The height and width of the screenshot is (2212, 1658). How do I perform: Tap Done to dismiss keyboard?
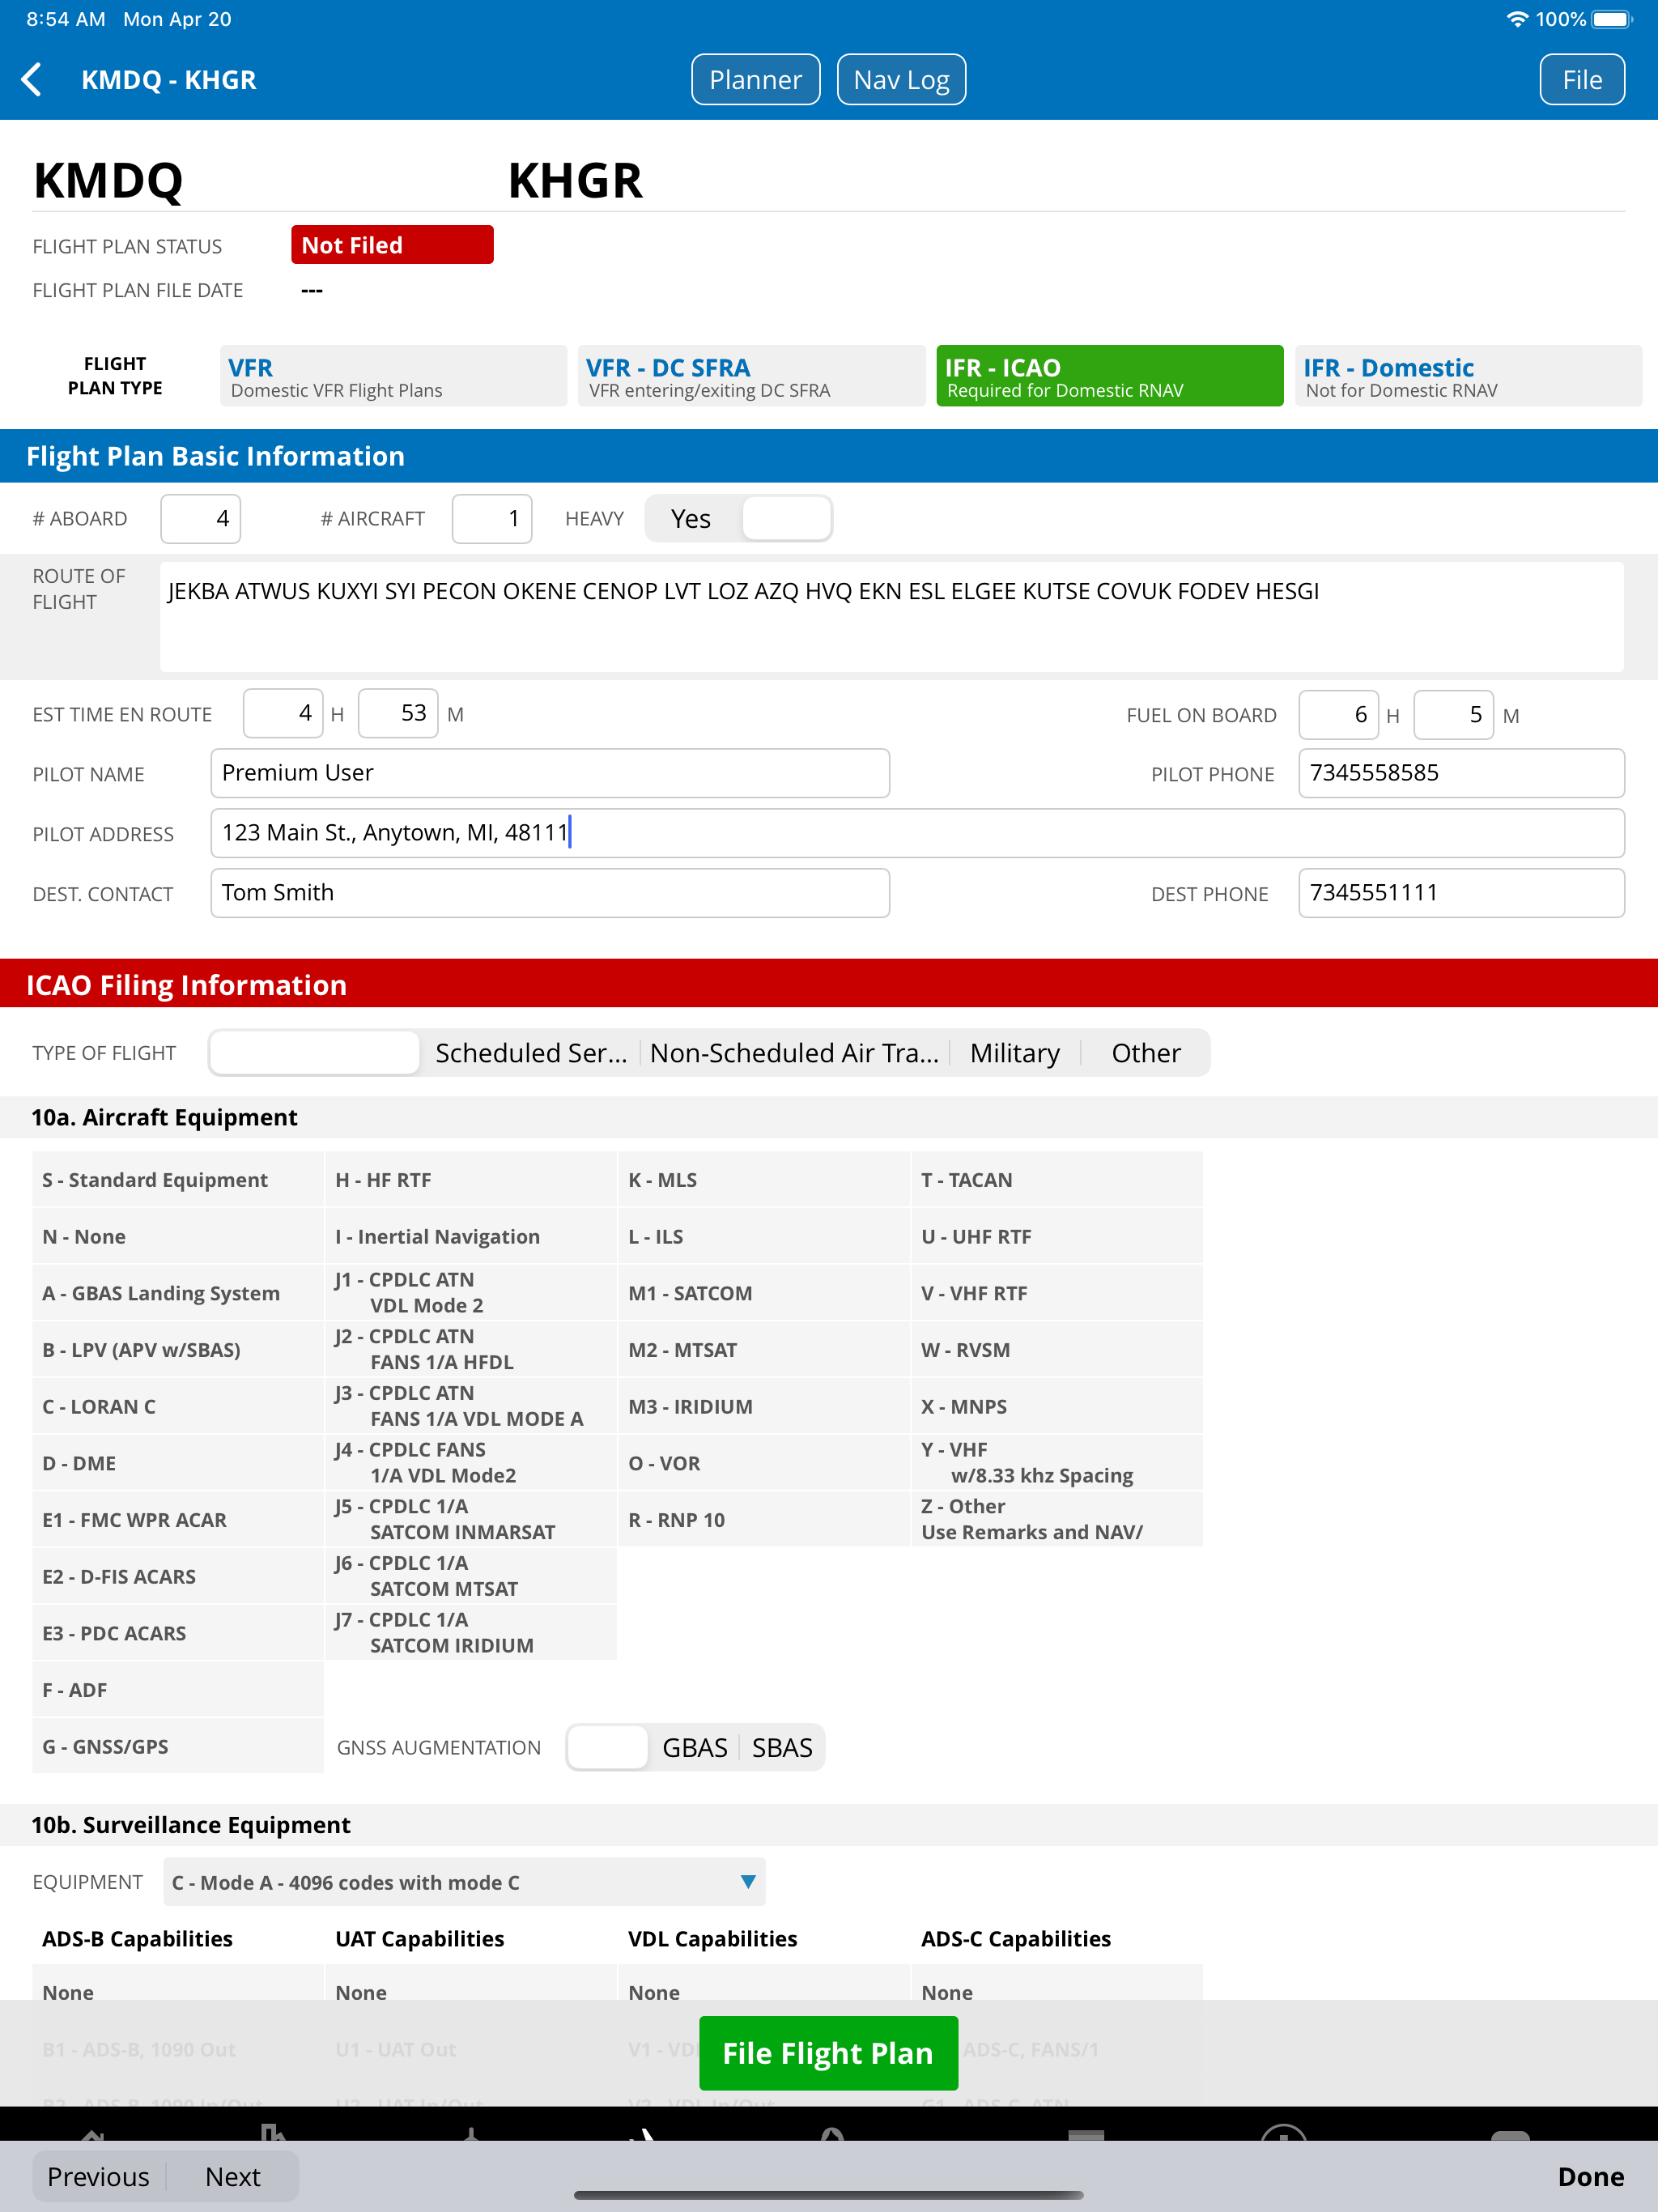[1590, 2176]
